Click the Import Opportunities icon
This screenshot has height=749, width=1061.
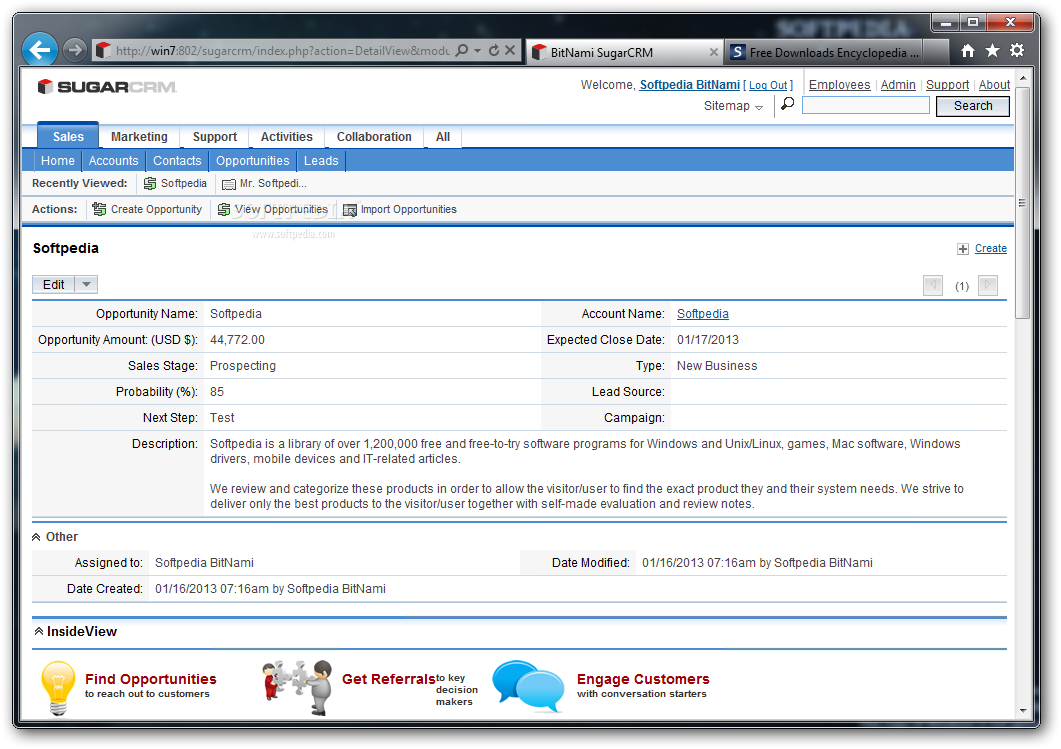[x=349, y=210]
